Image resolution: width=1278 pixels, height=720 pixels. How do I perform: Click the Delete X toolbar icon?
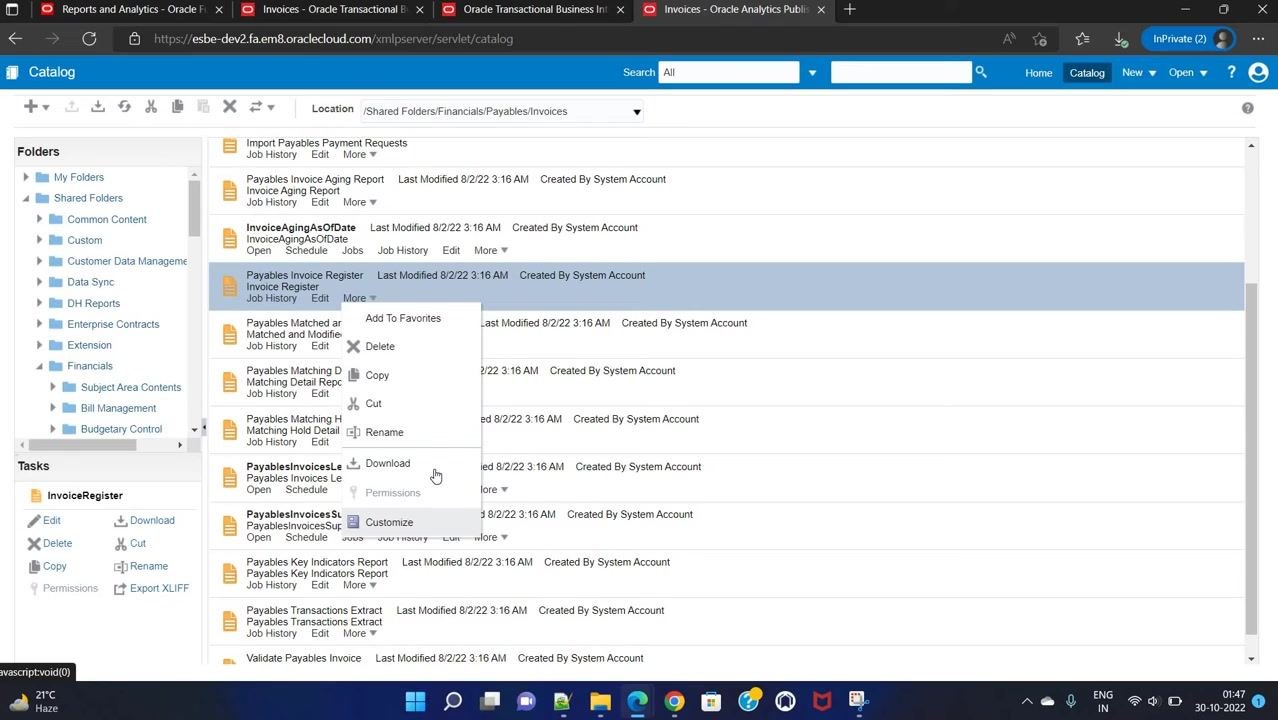[229, 106]
